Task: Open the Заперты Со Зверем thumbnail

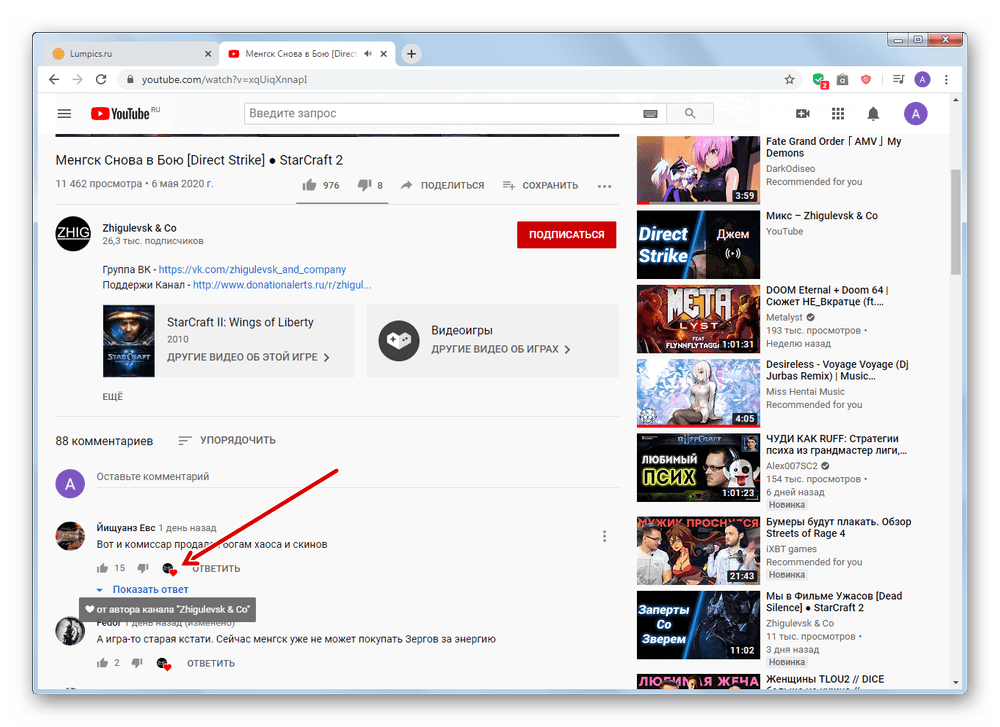Action: 698,625
